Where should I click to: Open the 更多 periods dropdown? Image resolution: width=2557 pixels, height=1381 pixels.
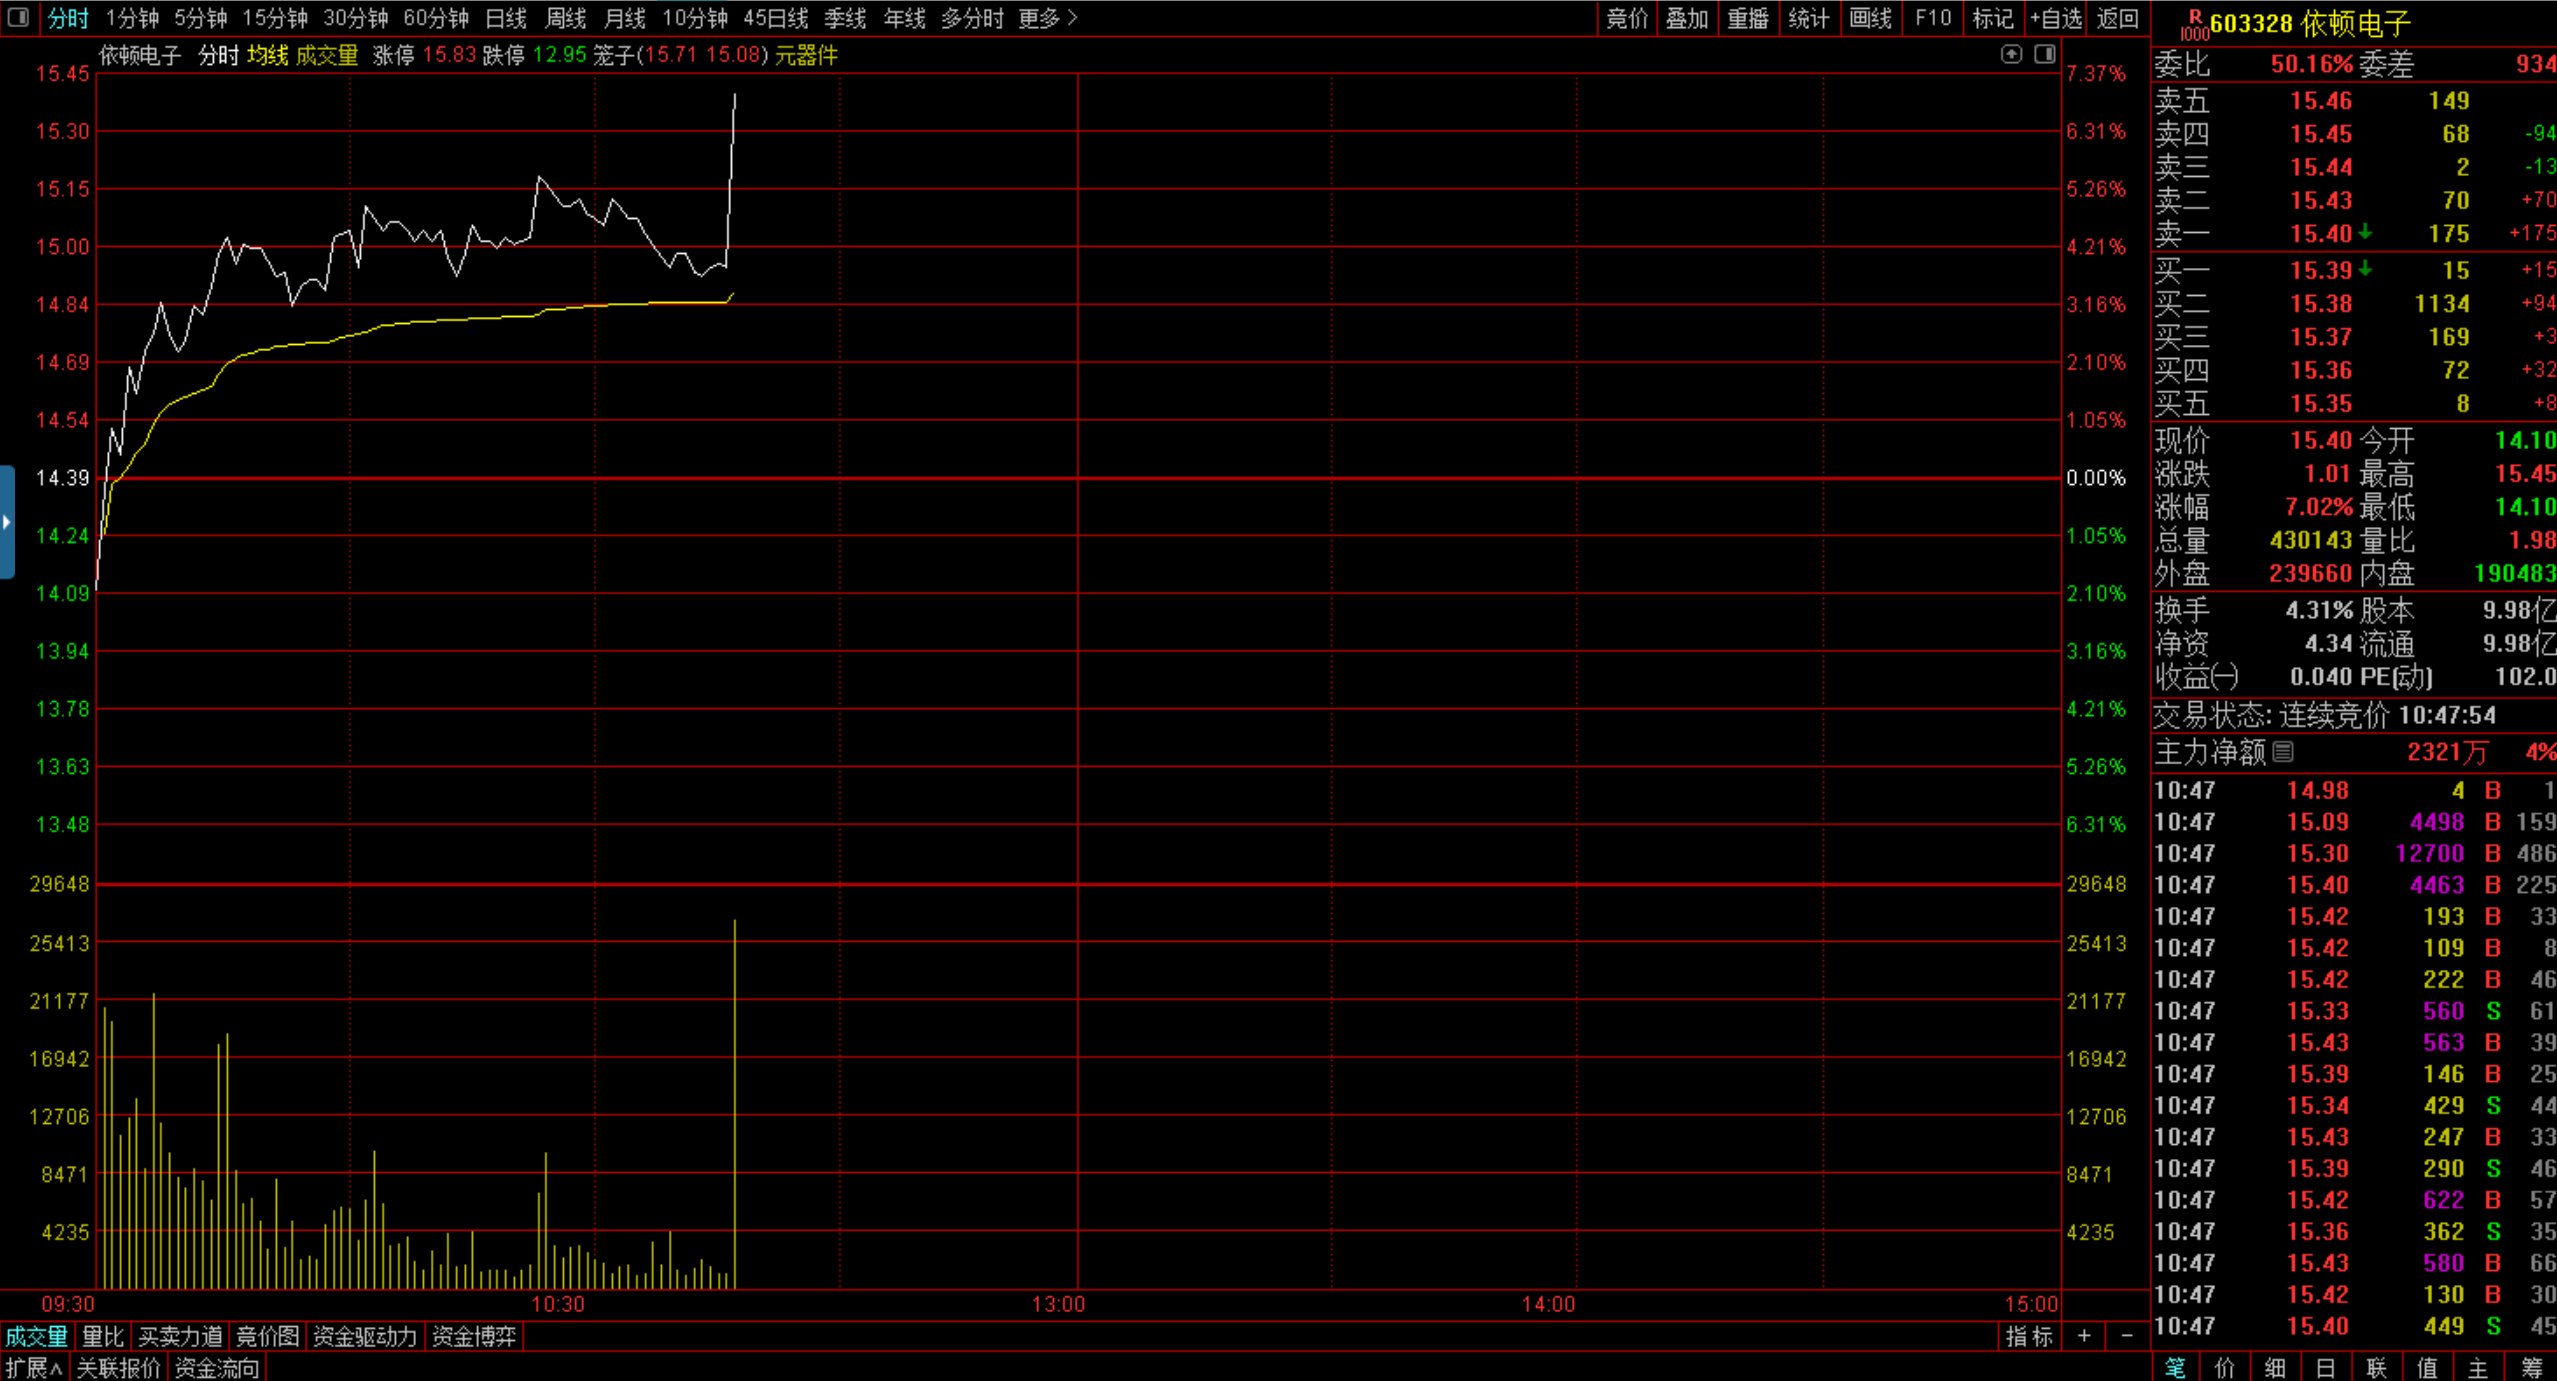click(x=1047, y=18)
